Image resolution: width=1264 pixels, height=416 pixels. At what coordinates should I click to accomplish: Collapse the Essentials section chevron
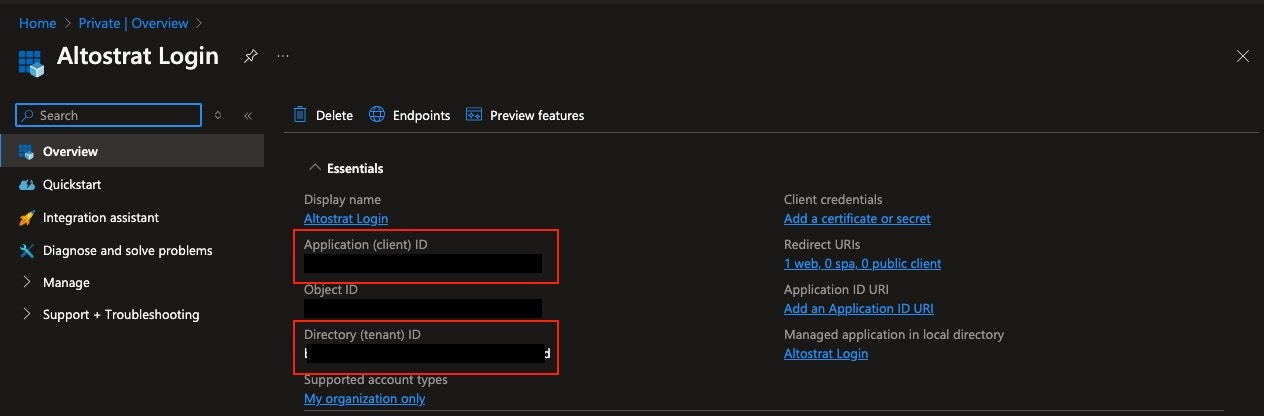315,168
